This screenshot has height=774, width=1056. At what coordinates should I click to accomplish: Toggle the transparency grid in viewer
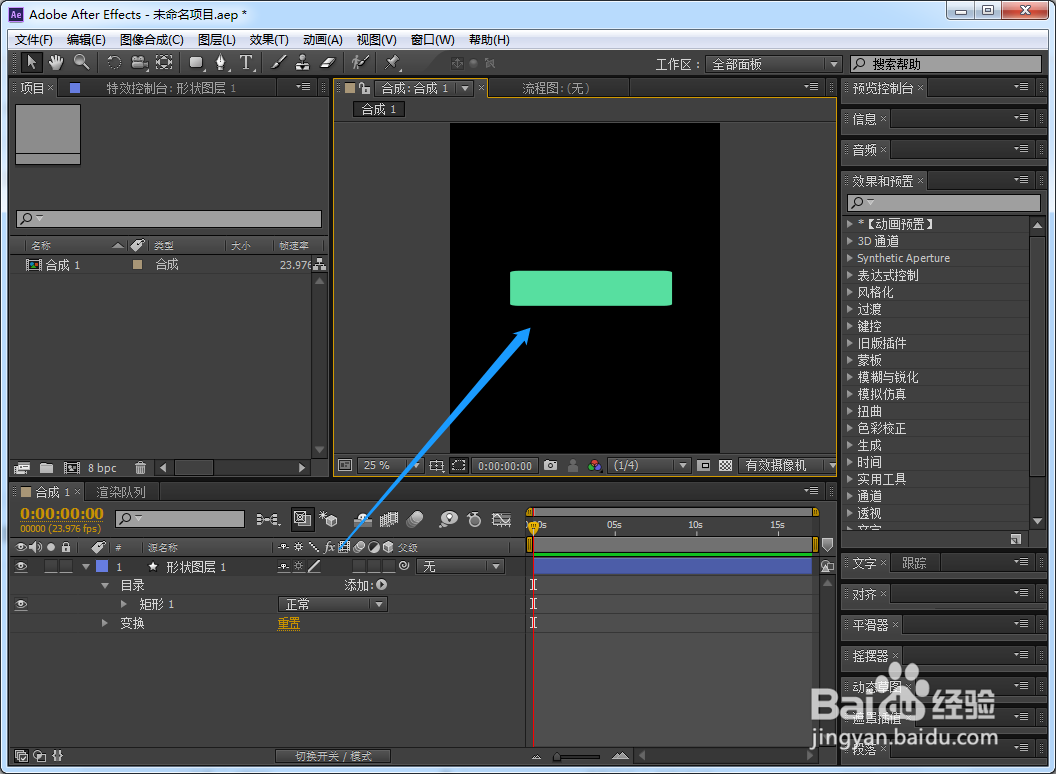[x=725, y=465]
